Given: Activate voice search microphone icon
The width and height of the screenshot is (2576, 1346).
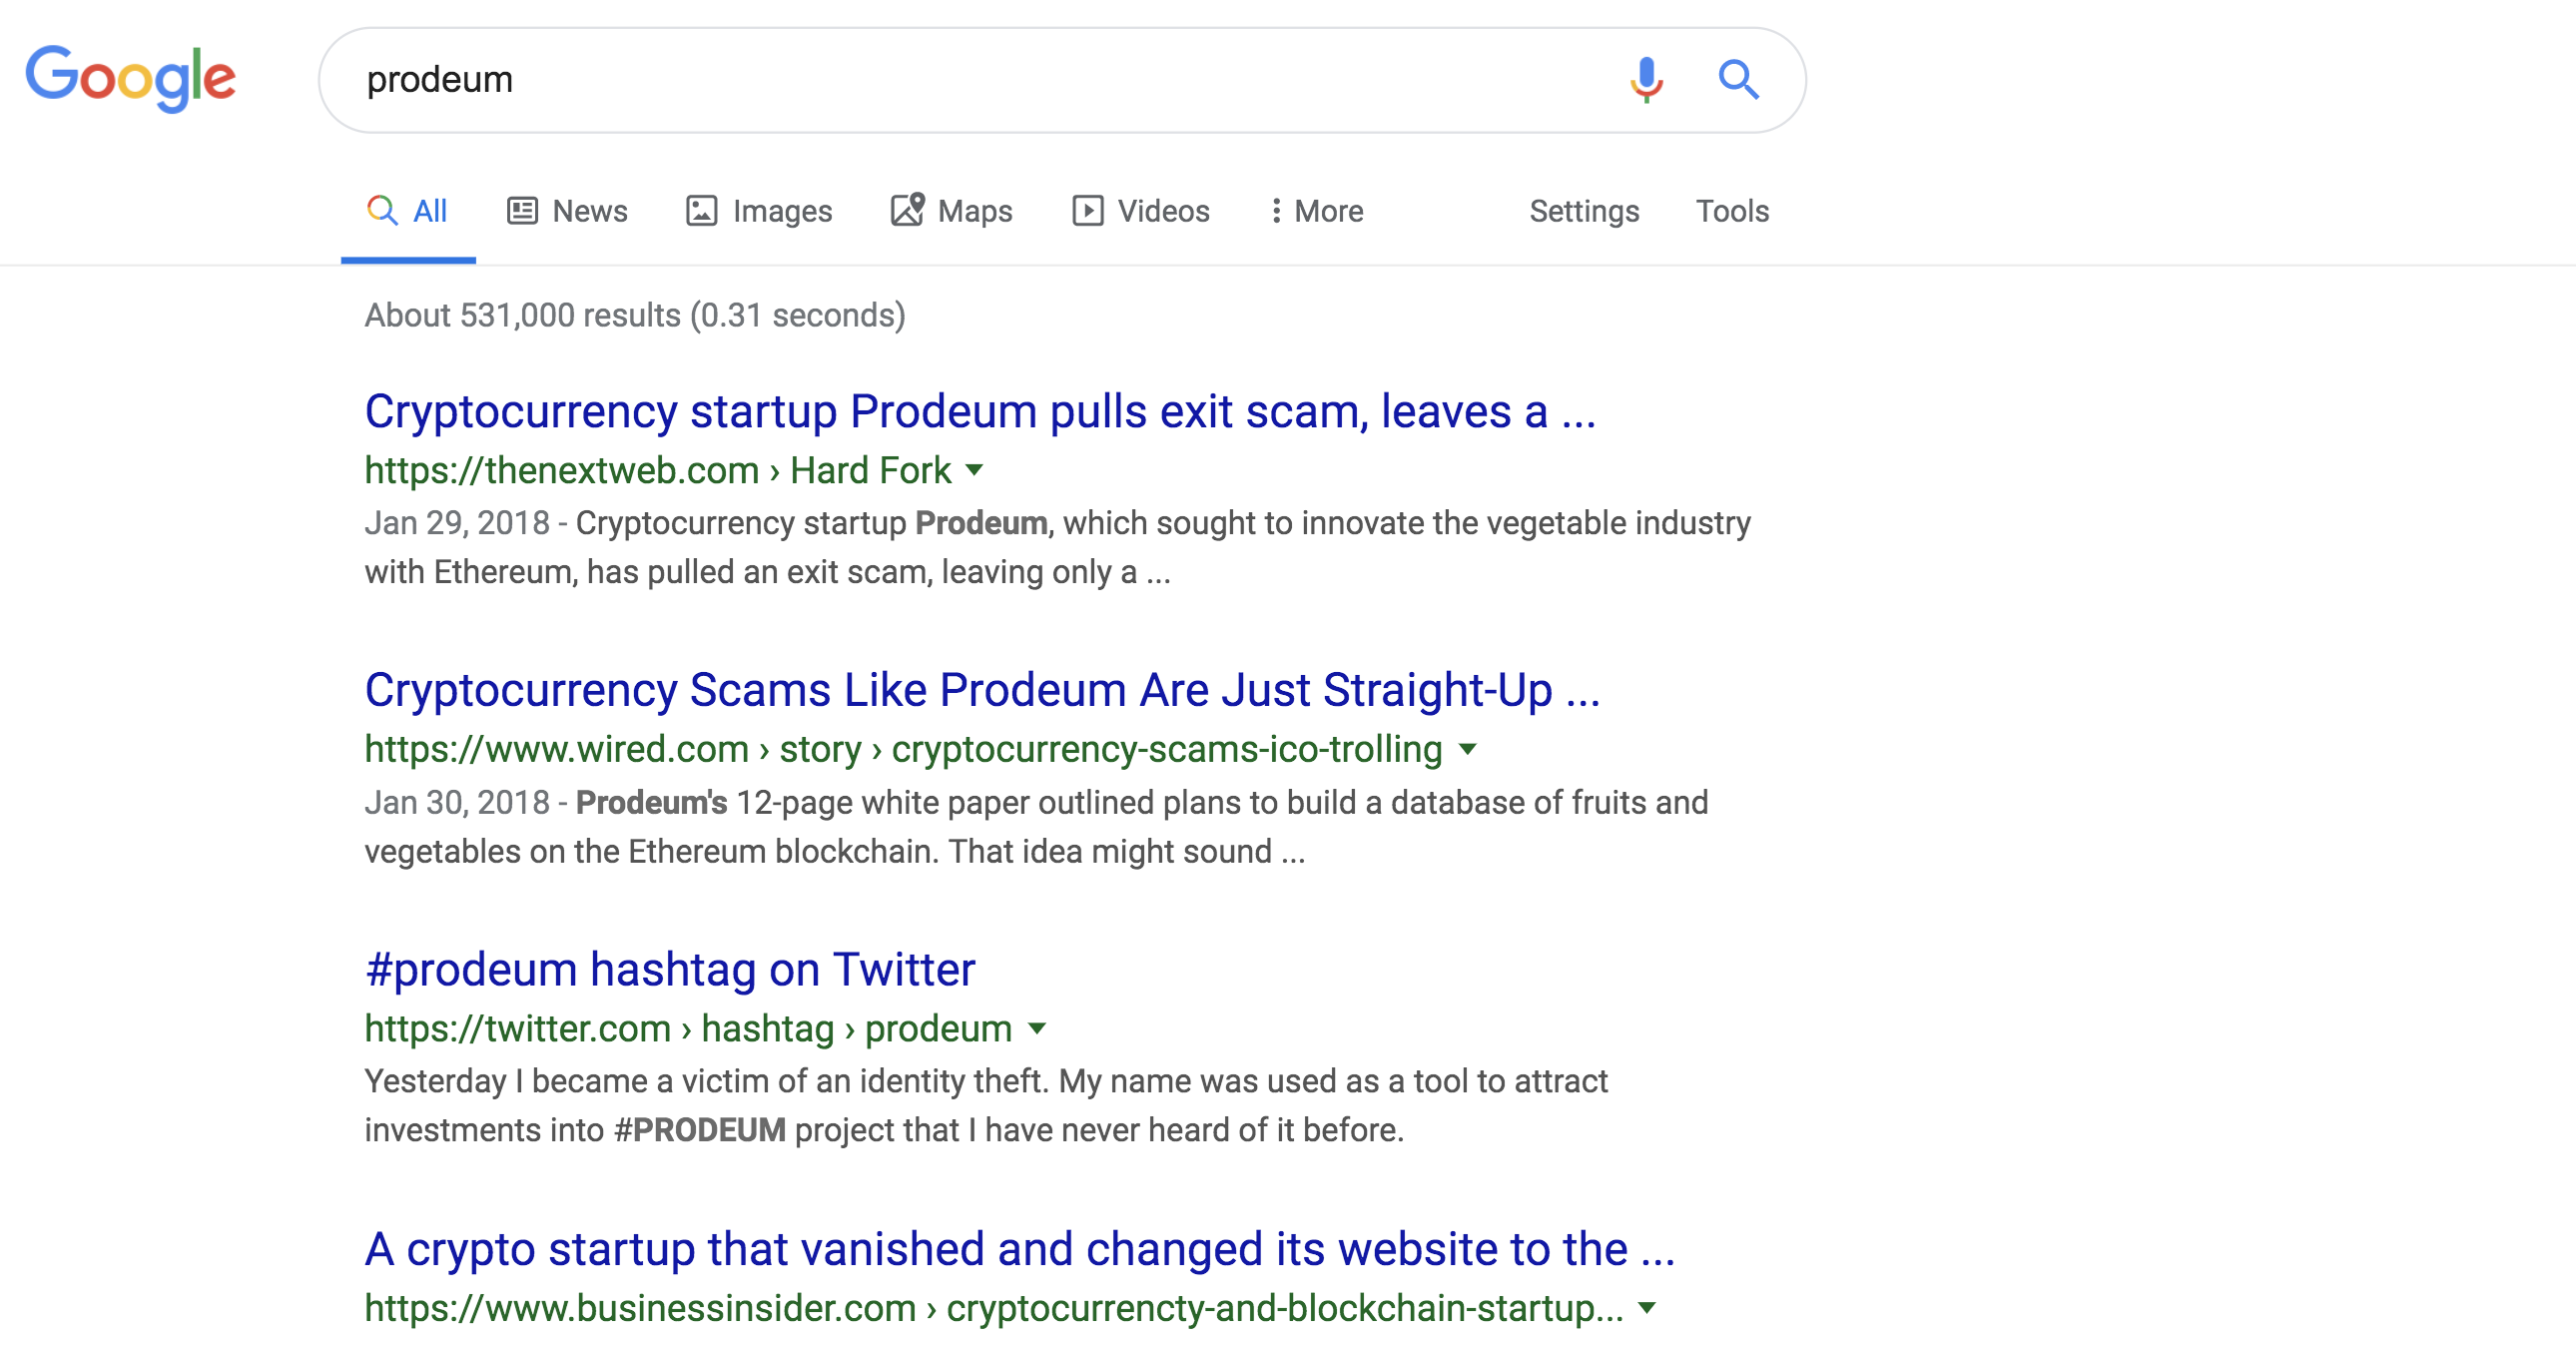Looking at the screenshot, I should [1646, 79].
